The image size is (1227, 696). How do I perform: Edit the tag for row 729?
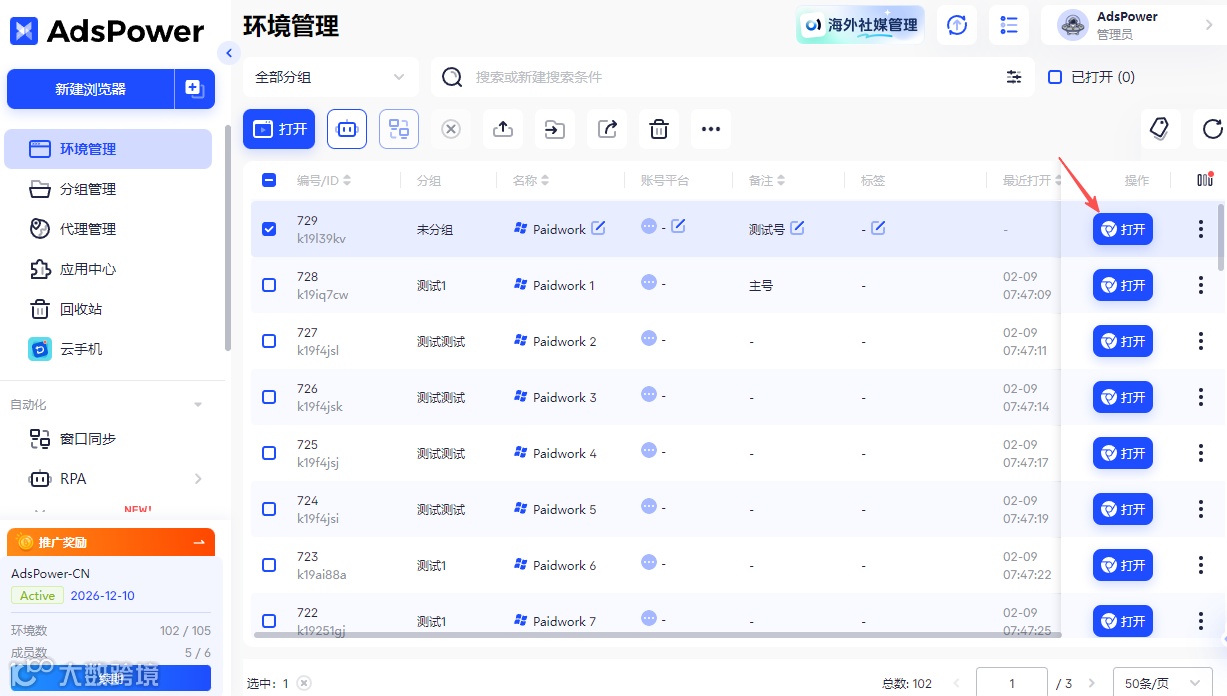(878, 228)
